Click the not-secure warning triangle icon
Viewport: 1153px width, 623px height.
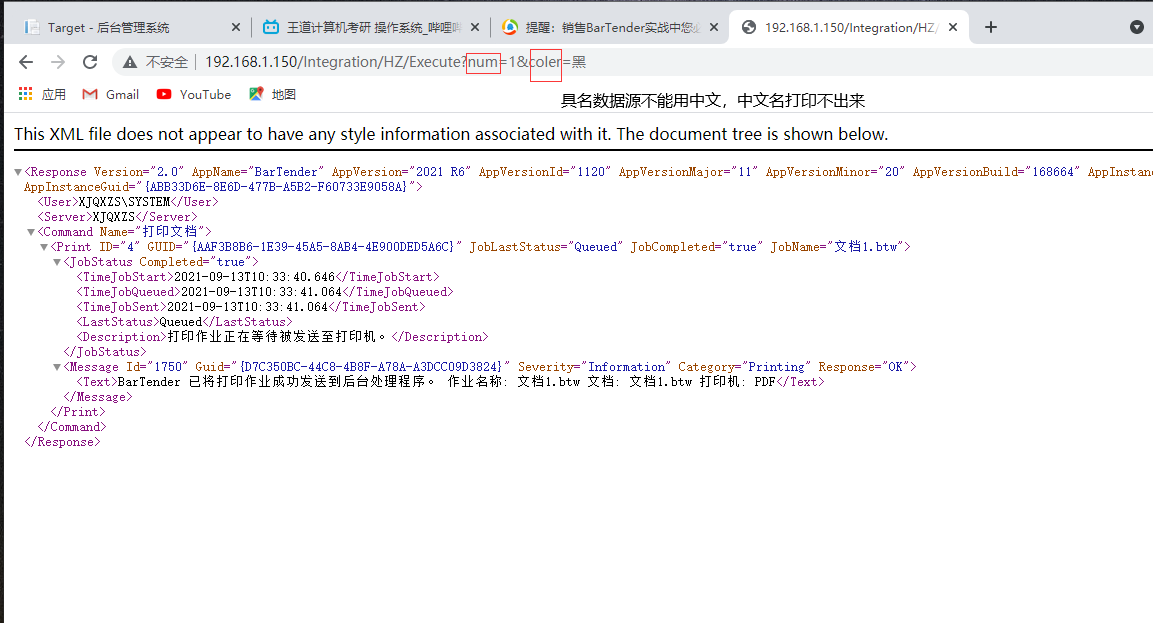point(130,62)
